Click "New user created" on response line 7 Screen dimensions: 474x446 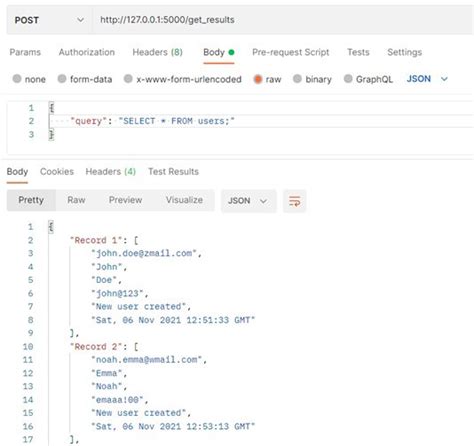coord(139,307)
